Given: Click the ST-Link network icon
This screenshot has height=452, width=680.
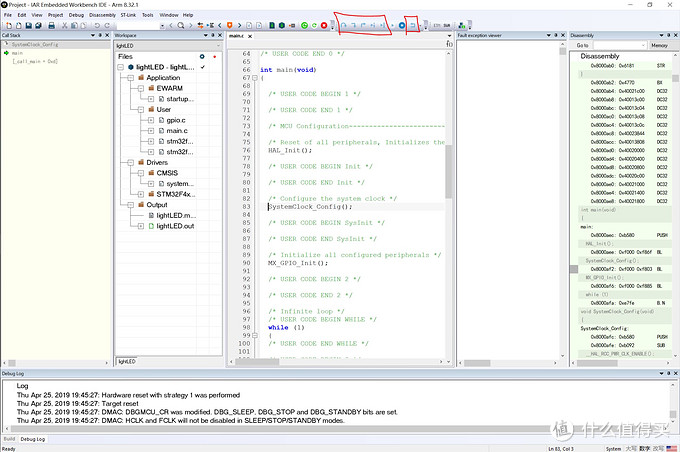Looking at the screenshot, I should [461, 26].
